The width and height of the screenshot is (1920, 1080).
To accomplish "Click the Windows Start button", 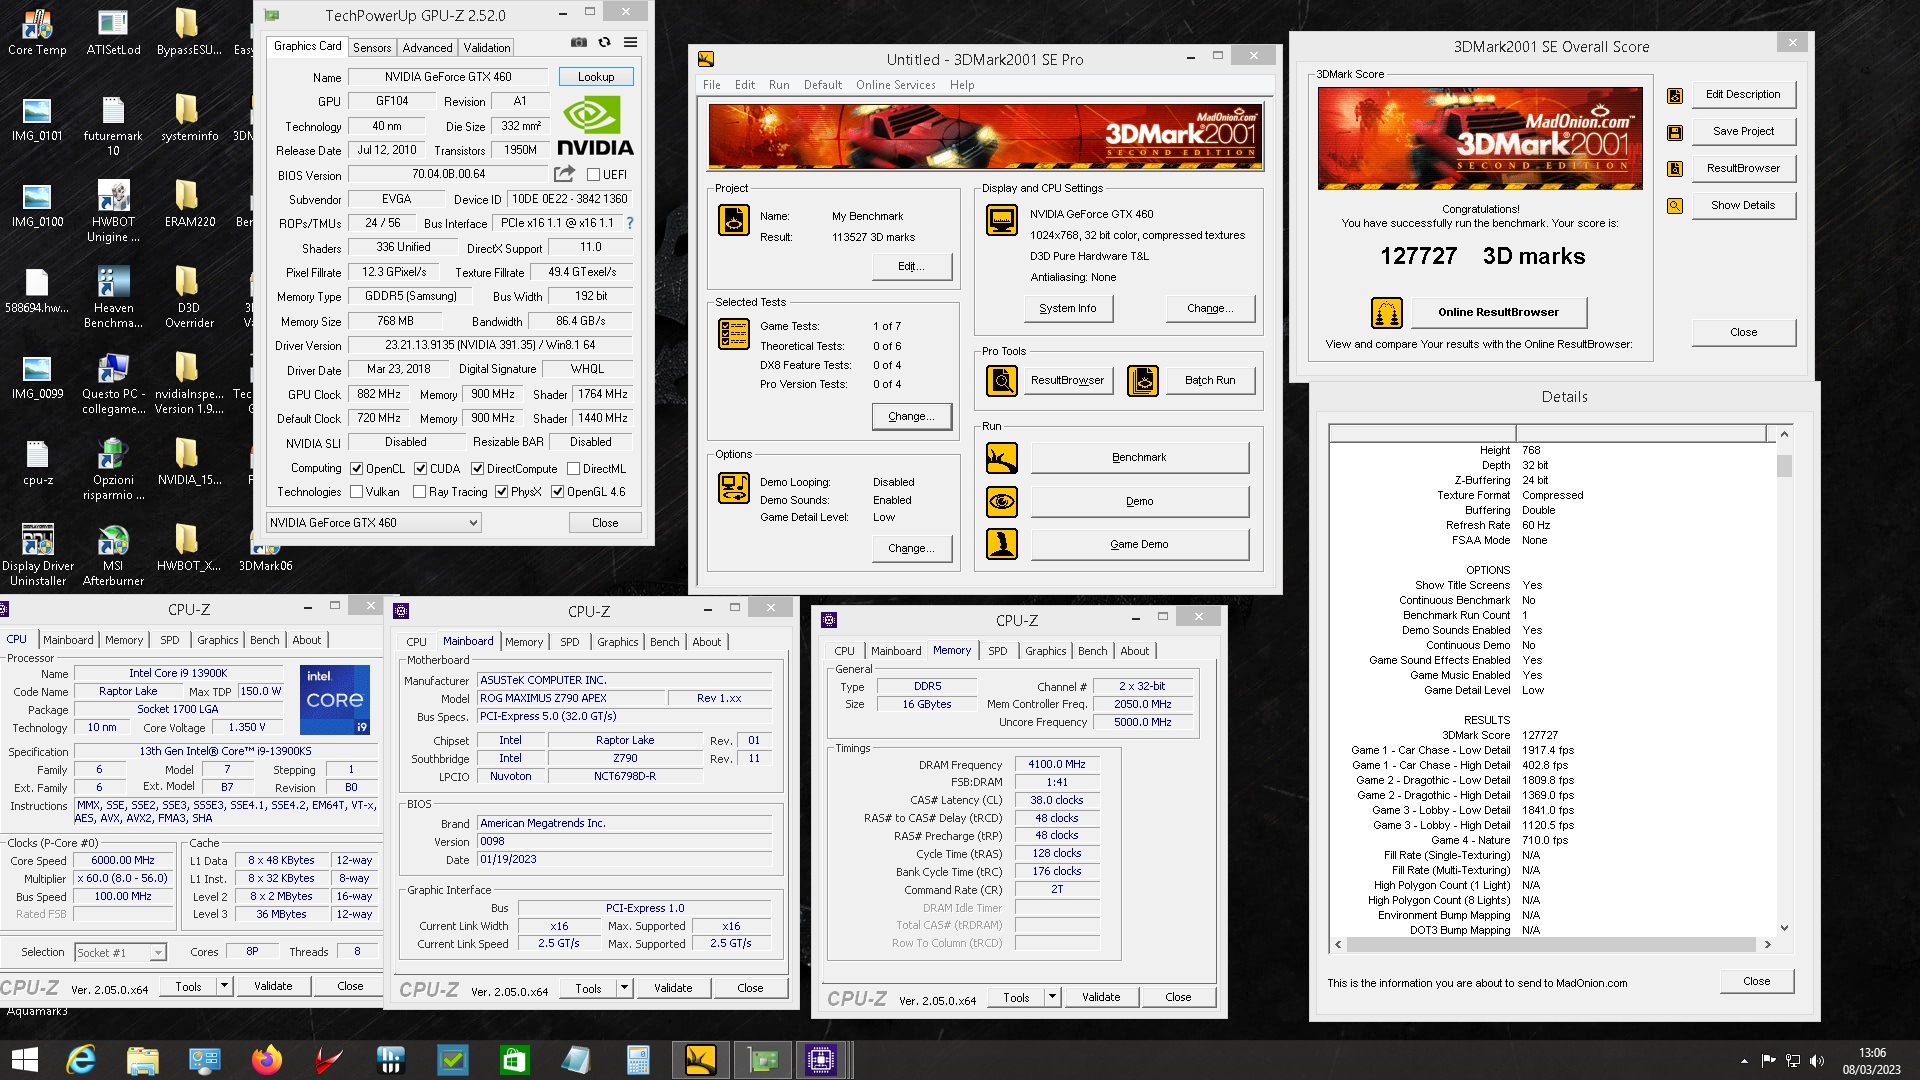I will coord(24,1060).
